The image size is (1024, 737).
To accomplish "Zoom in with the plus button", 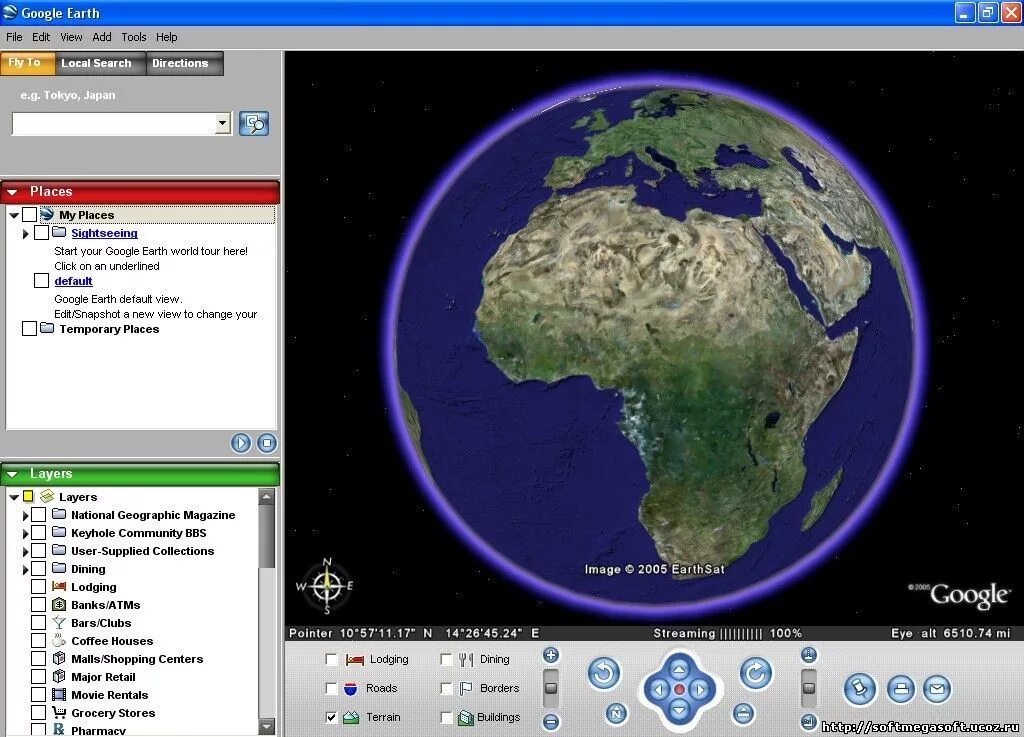I will [x=551, y=655].
